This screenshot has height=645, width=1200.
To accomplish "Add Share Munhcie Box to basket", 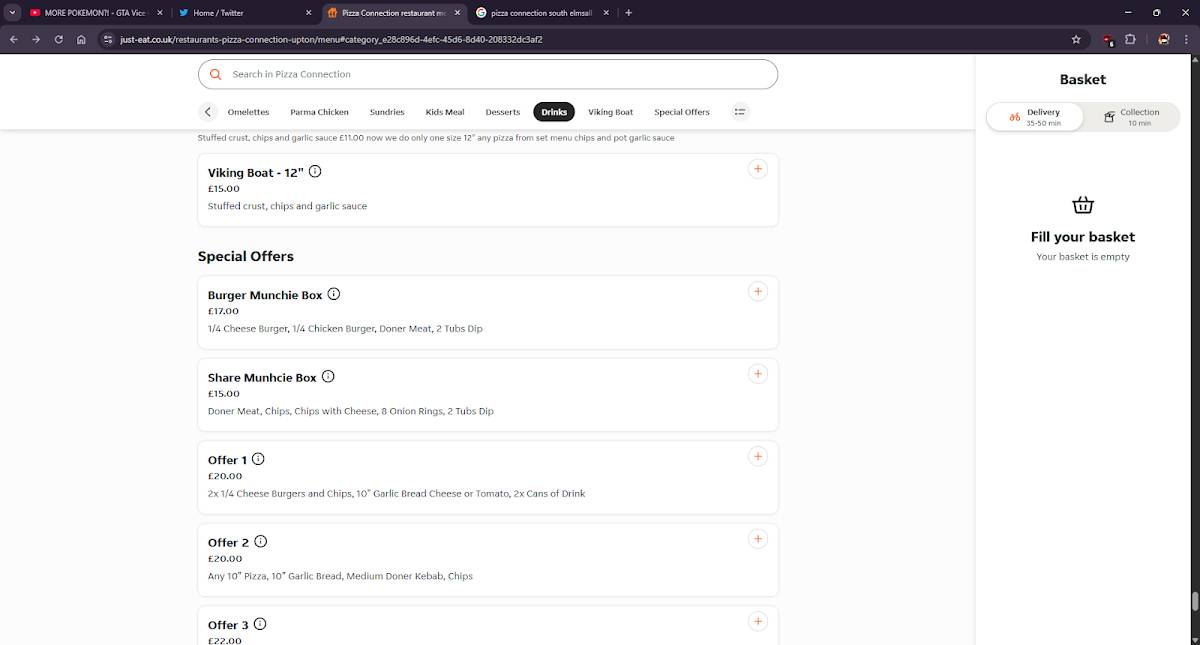I will pos(758,374).
